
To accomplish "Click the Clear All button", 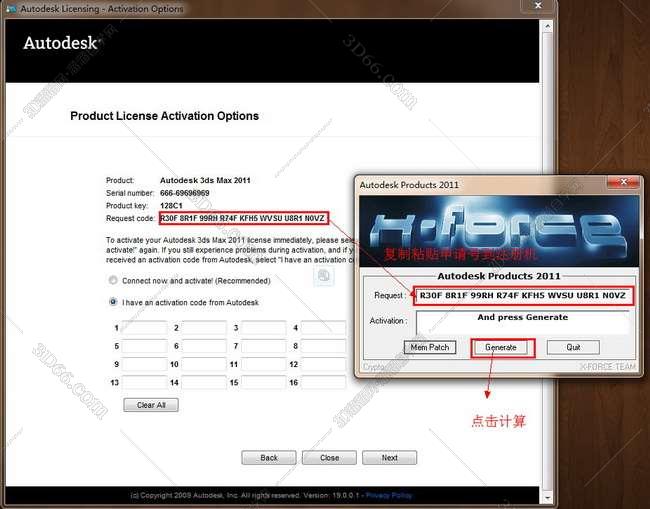I will (151, 405).
